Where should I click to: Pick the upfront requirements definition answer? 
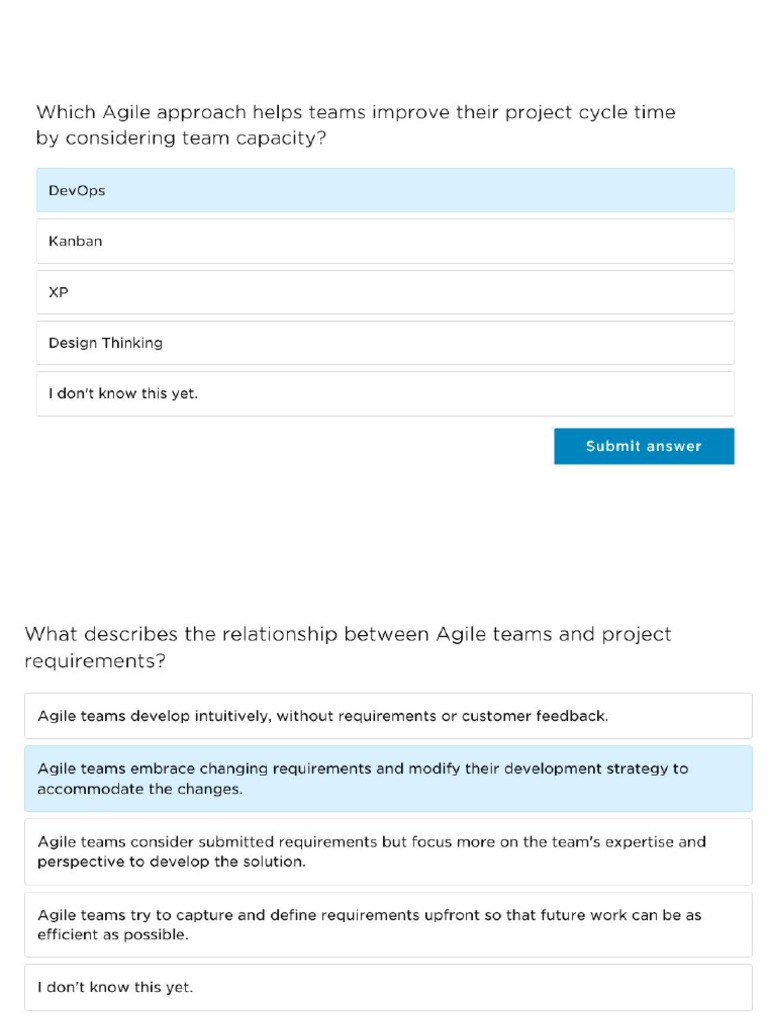tap(388, 924)
